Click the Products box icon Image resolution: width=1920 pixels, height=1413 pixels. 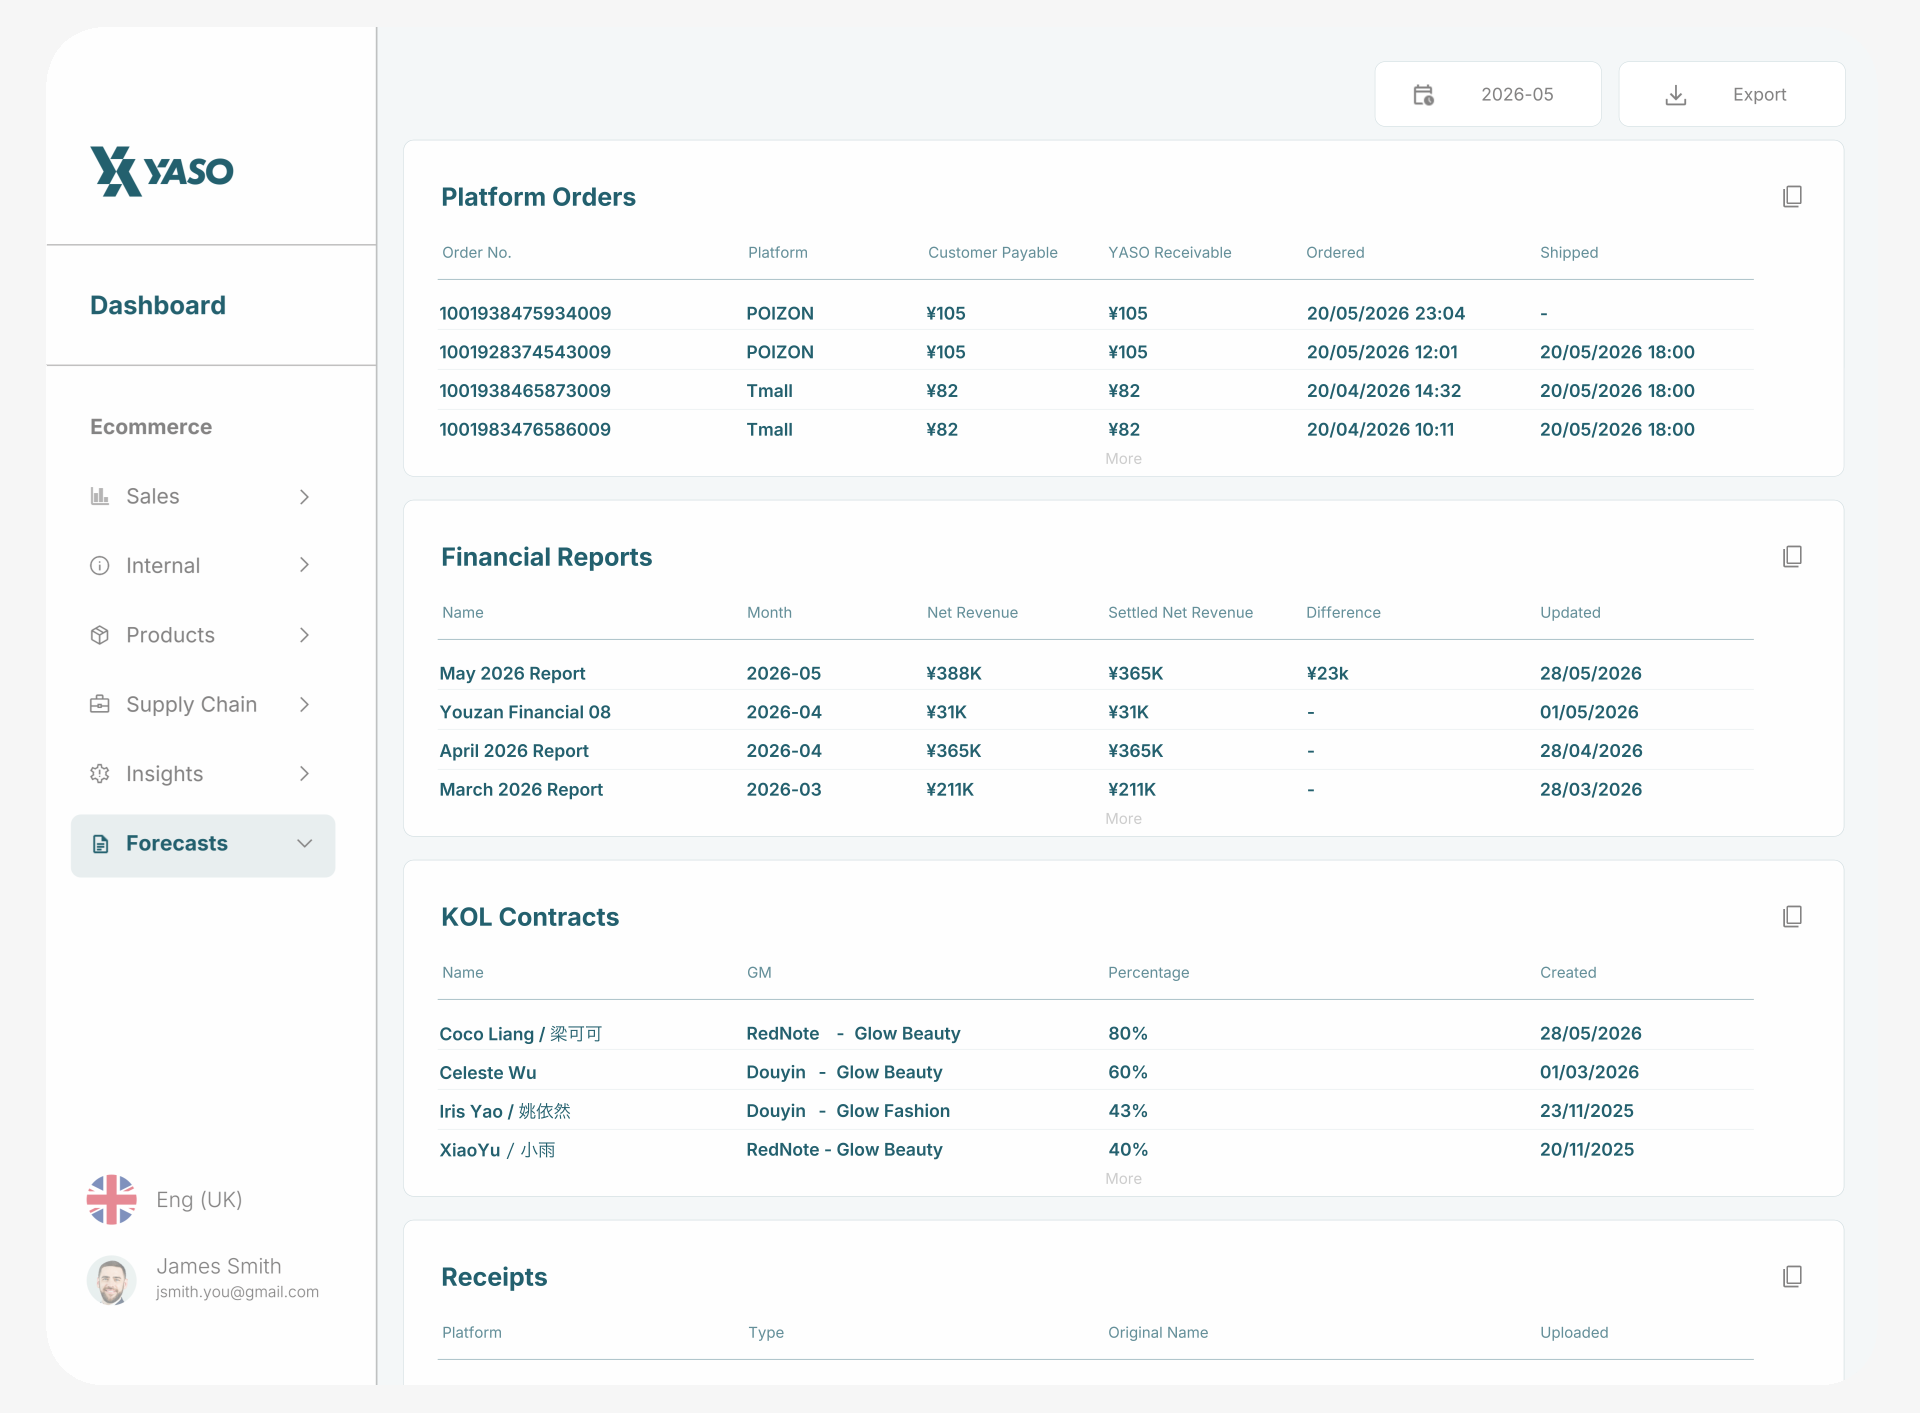click(100, 635)
